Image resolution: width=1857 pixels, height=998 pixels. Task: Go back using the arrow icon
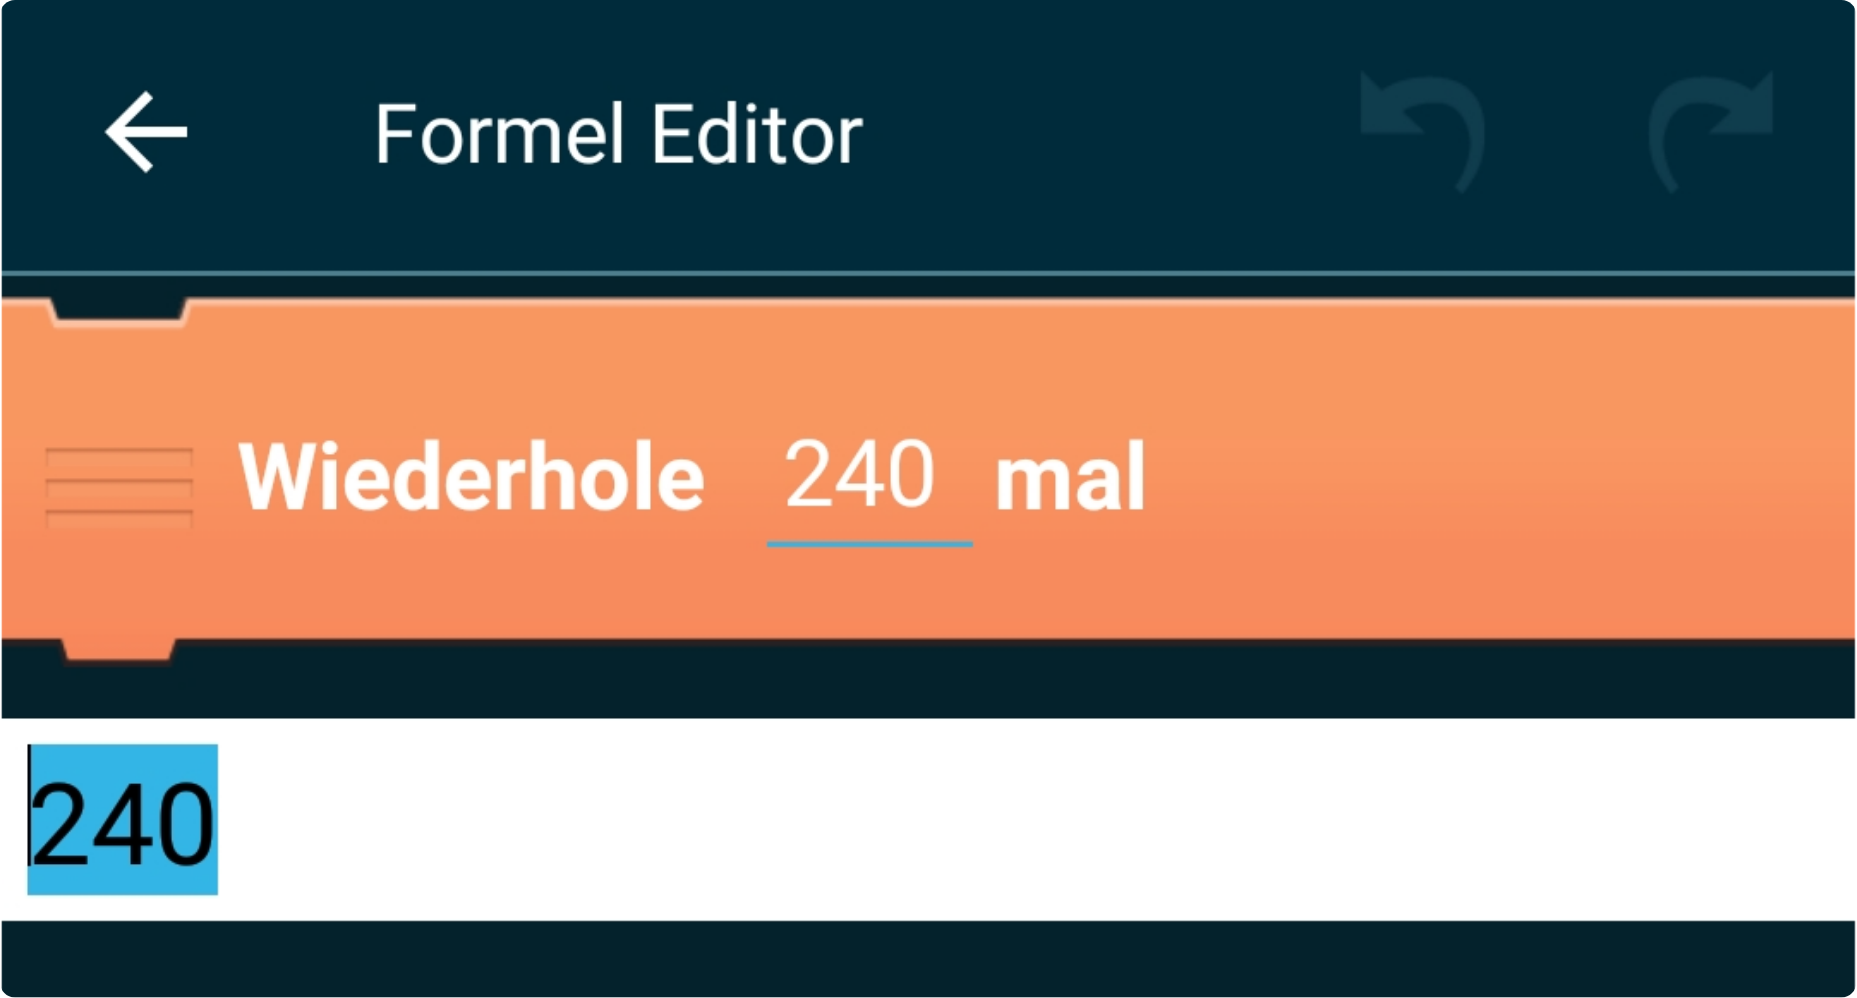[146, 133]
